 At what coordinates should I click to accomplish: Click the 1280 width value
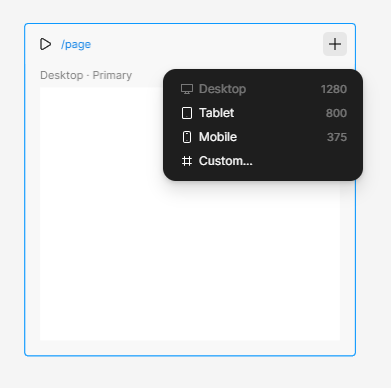coord(334,89)
